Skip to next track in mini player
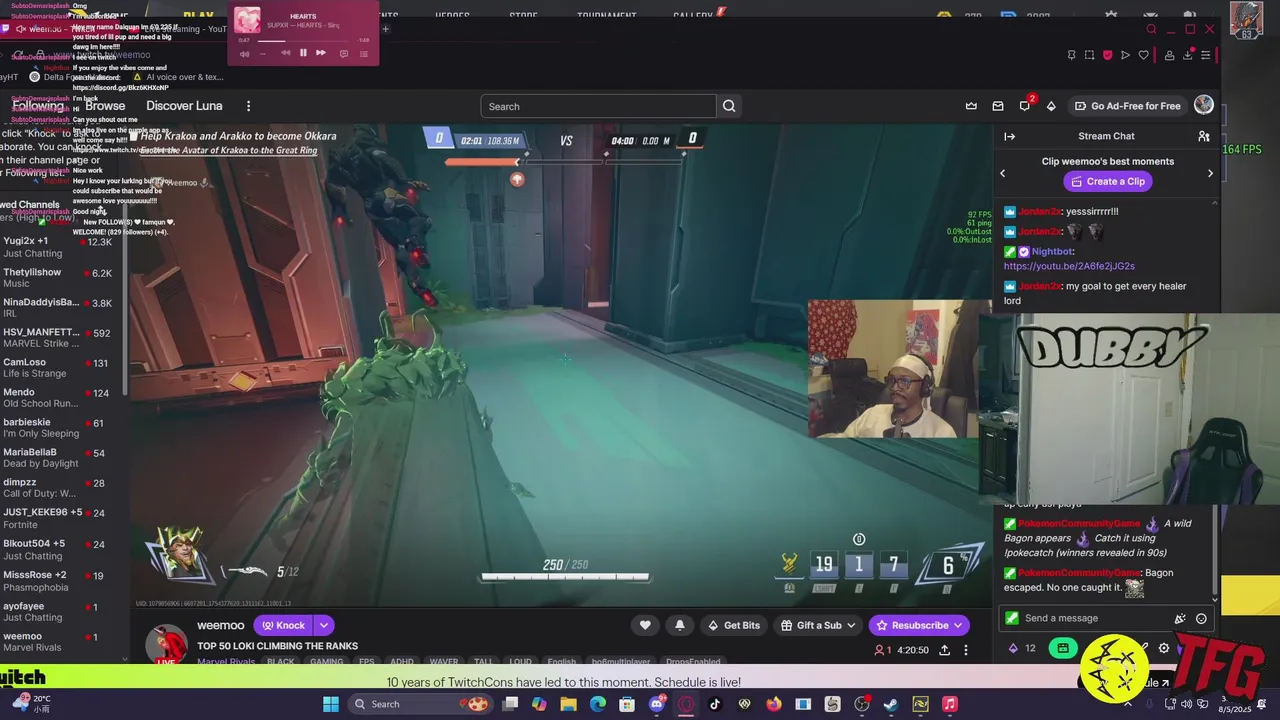 [x=321, y=53]
